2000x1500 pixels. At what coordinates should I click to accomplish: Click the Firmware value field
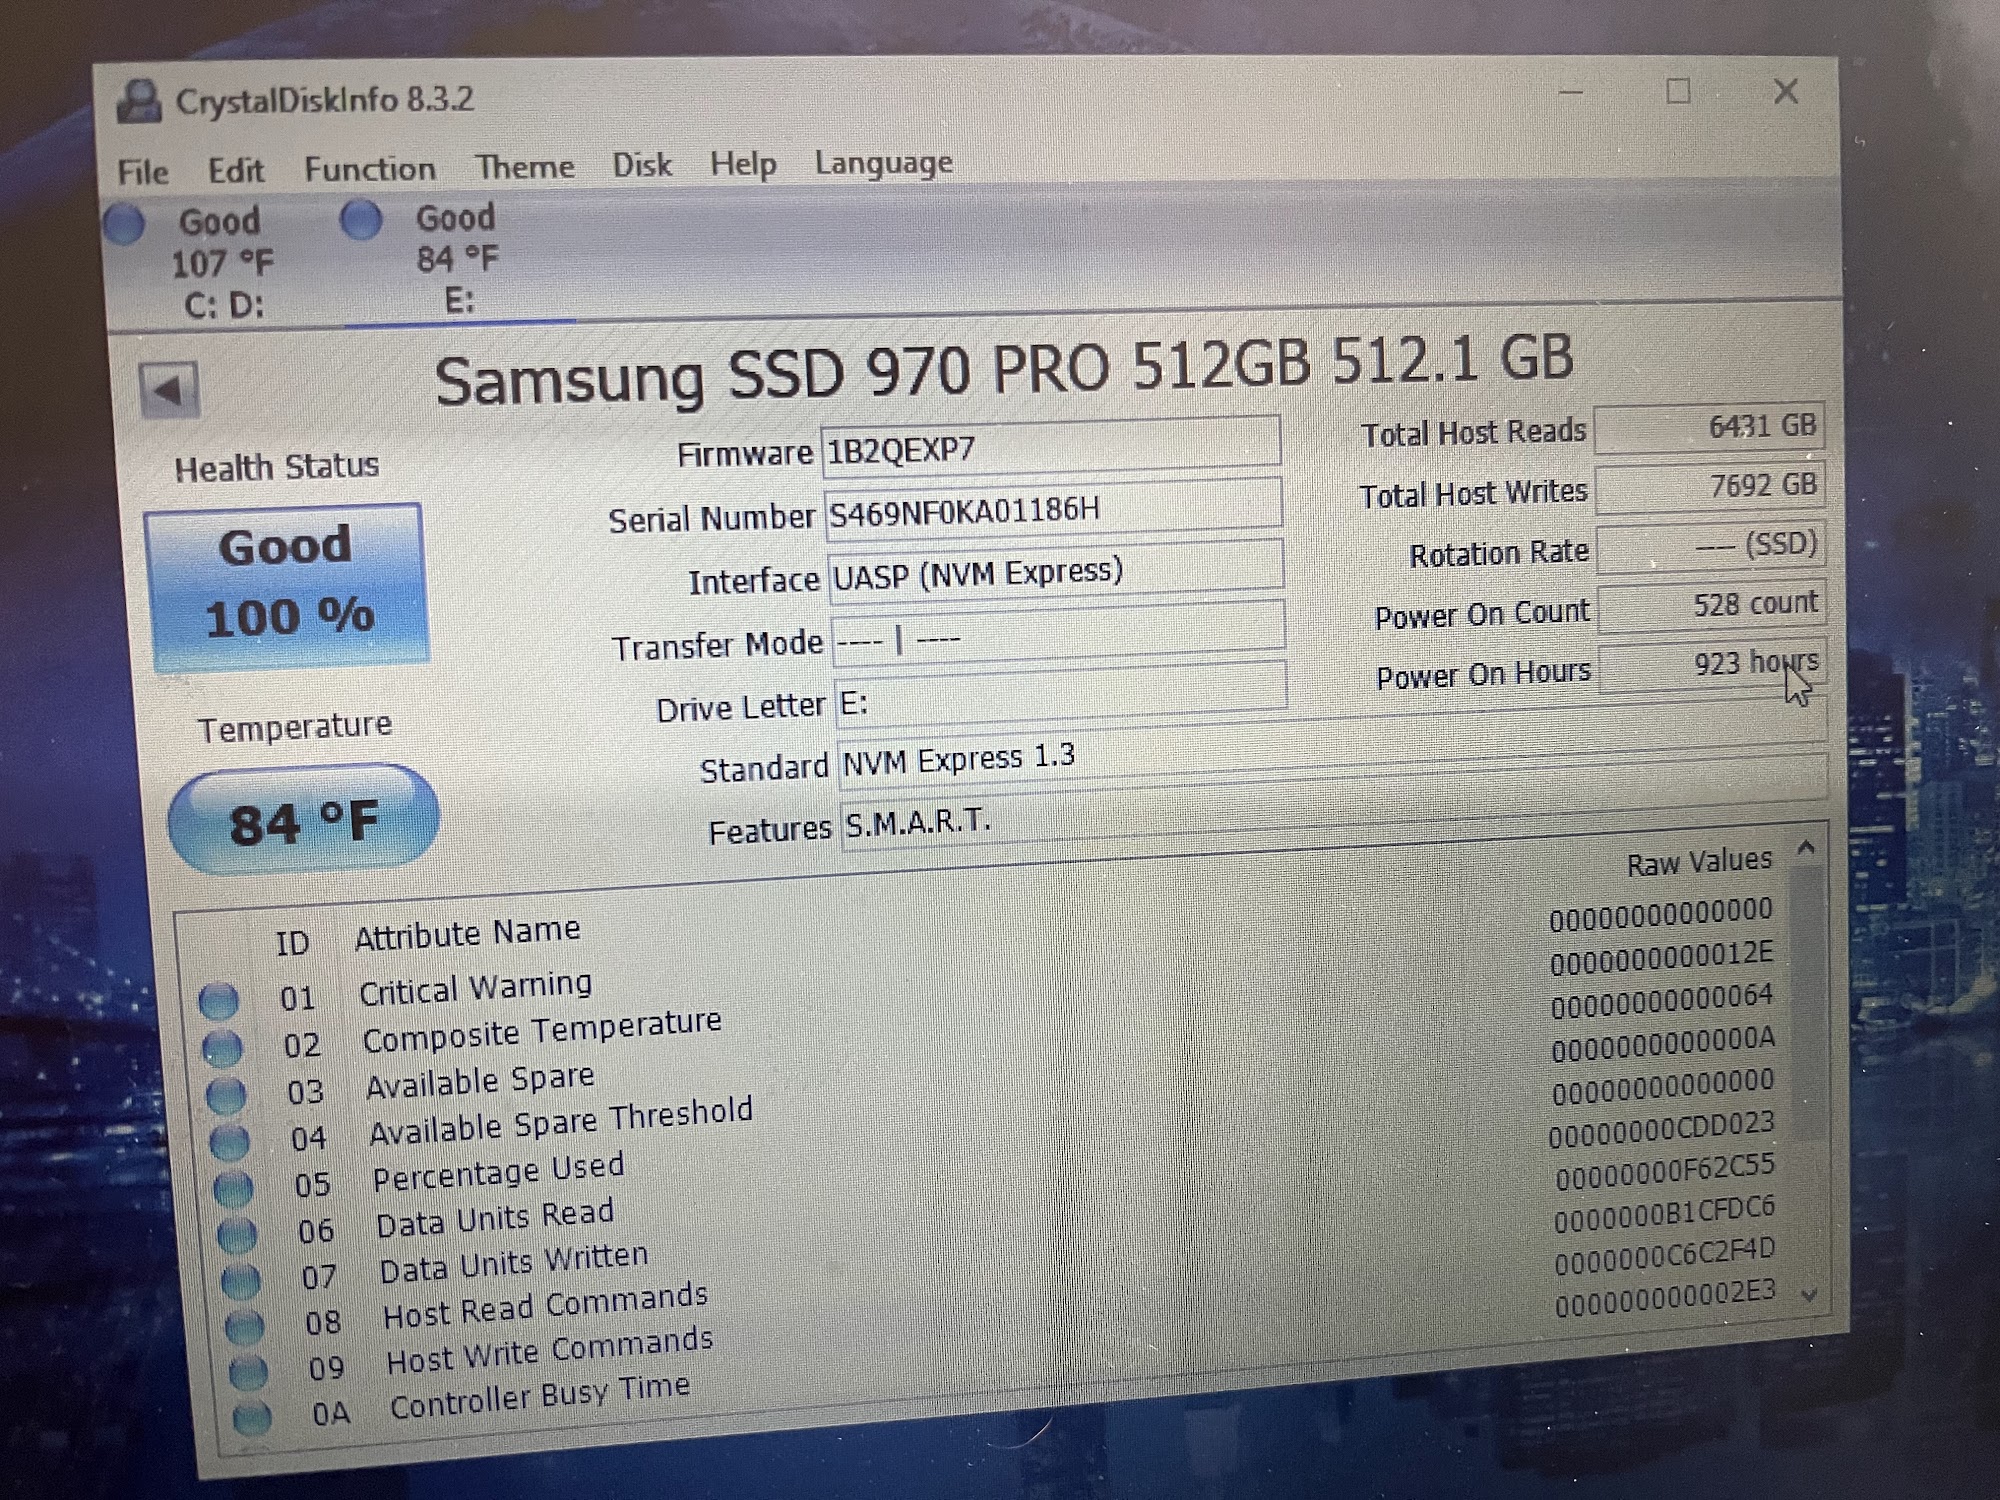tap(1050, 447)
